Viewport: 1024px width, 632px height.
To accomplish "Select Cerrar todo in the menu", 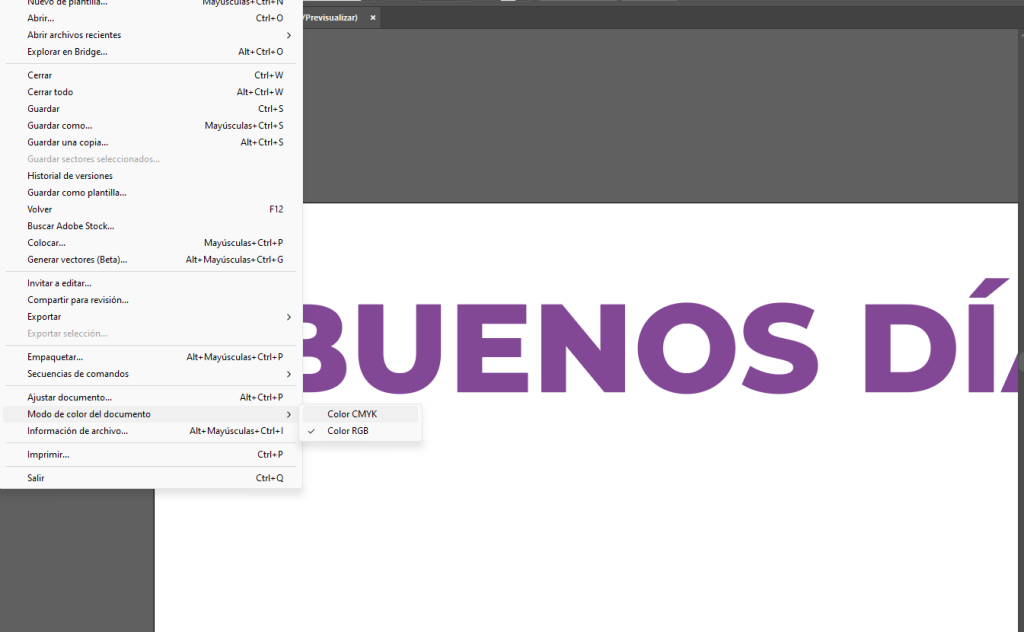I will pyautogui.click(x=151, y=92).
